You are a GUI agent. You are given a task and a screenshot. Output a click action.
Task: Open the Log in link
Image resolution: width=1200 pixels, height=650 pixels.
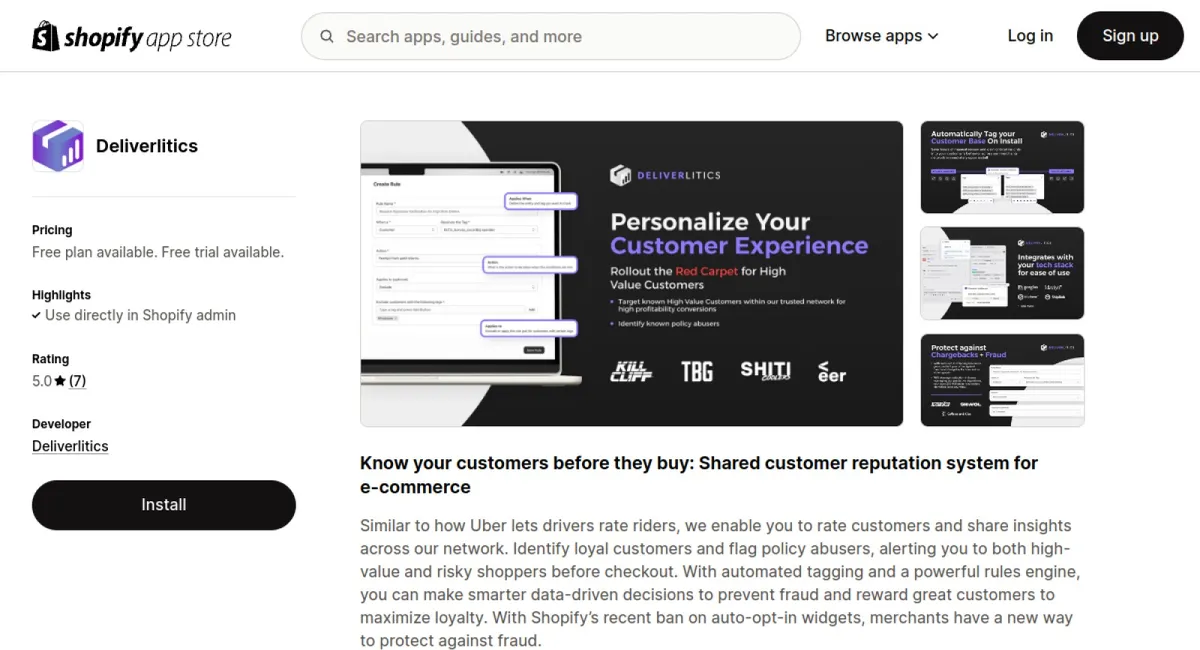(1030, 36)
